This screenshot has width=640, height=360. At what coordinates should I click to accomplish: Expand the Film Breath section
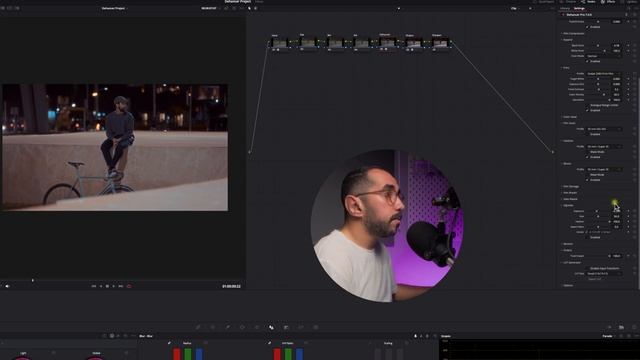[x=570, y=193]
